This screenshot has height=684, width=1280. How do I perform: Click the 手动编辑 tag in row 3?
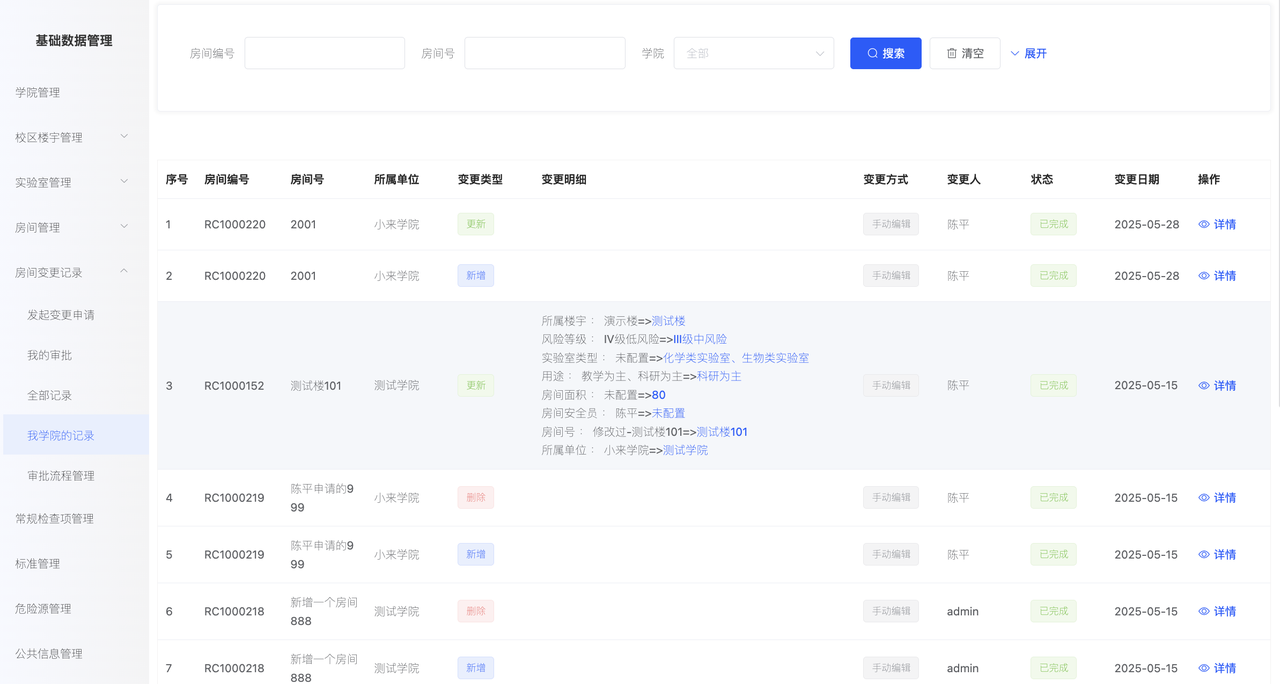[x=891, y=386]
